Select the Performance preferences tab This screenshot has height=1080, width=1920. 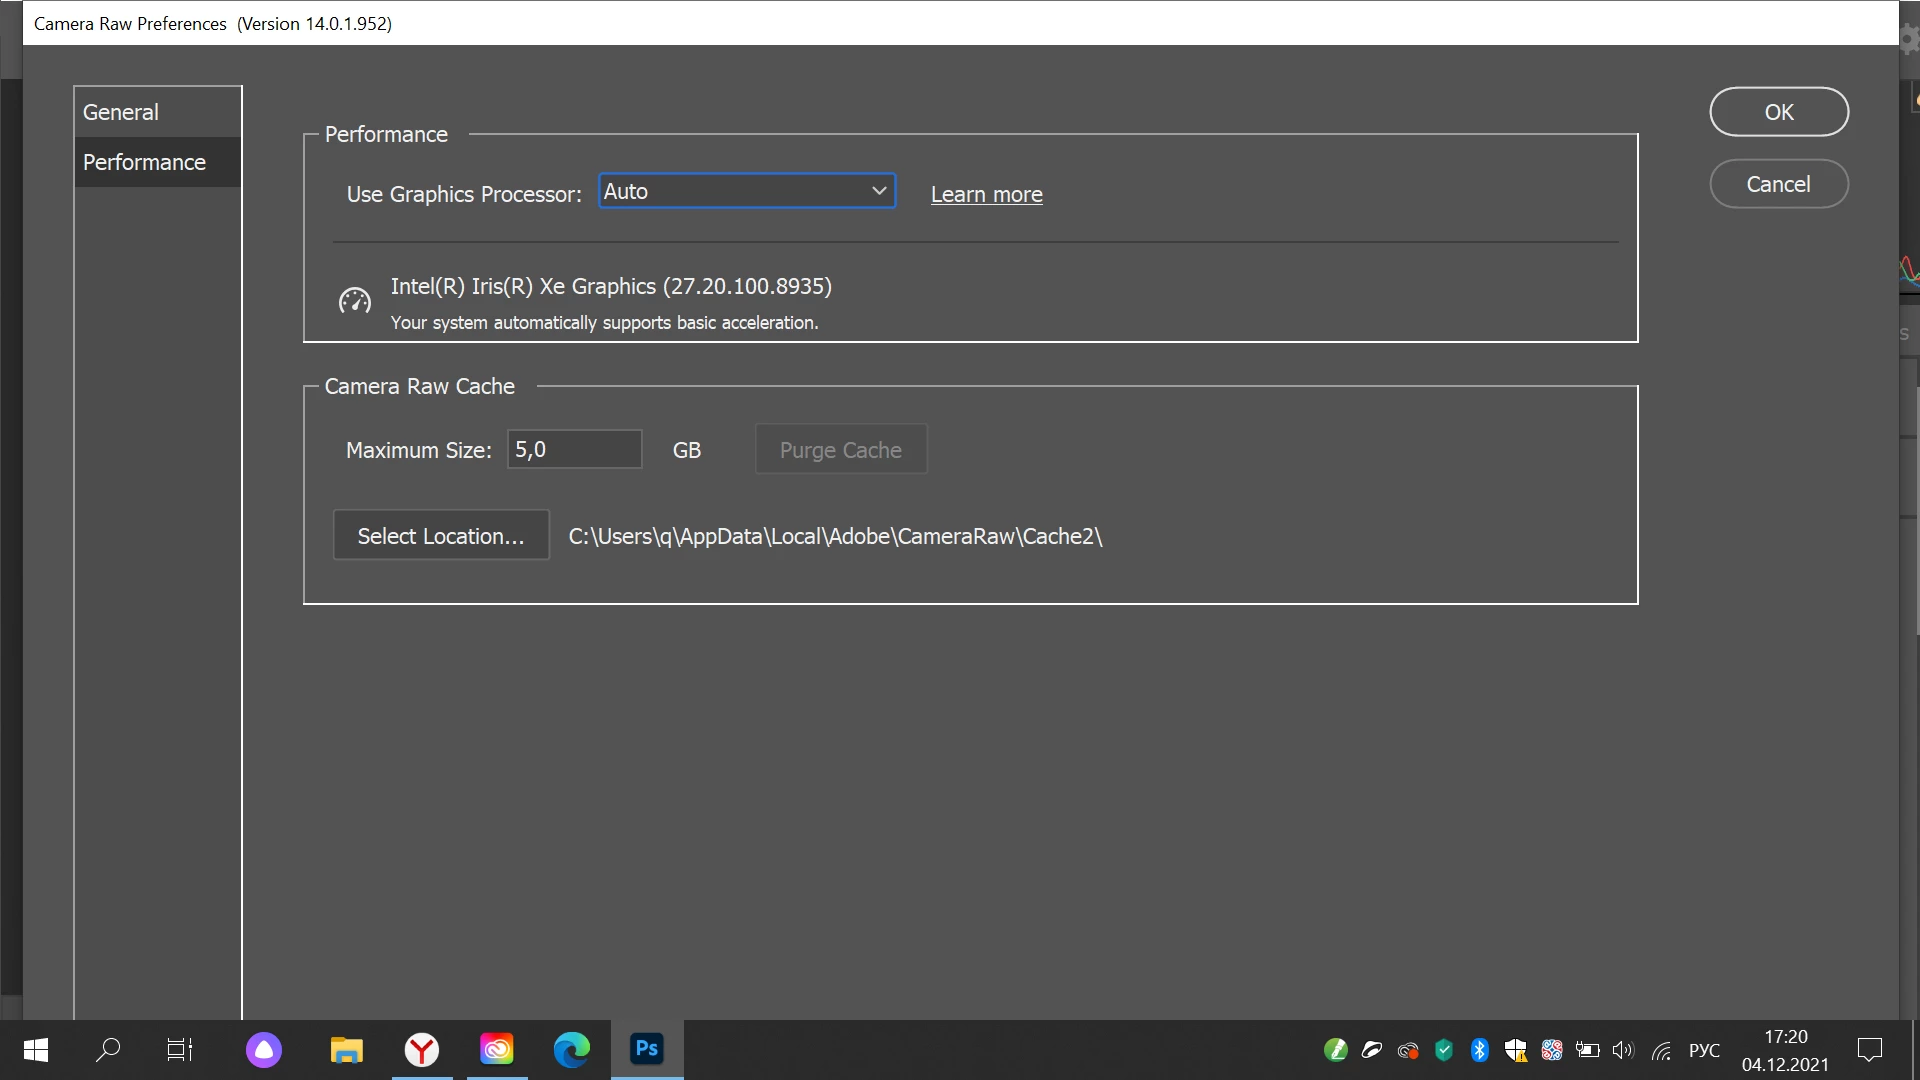point(145,162)
